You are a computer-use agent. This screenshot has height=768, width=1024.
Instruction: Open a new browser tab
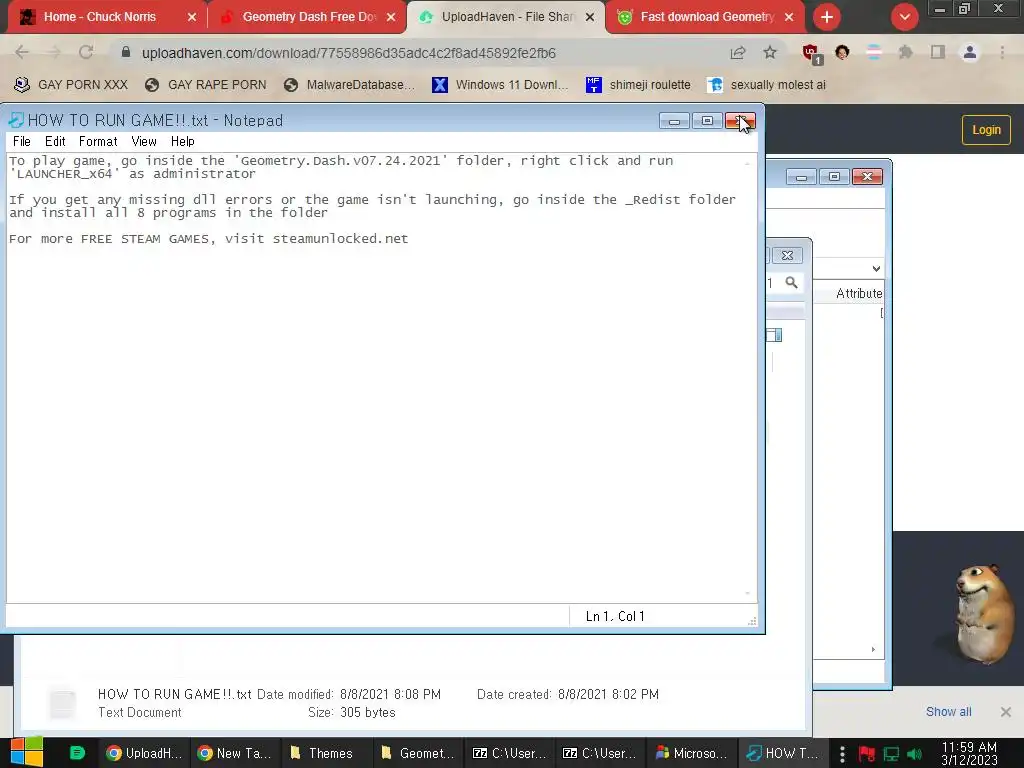pos(827,17)
